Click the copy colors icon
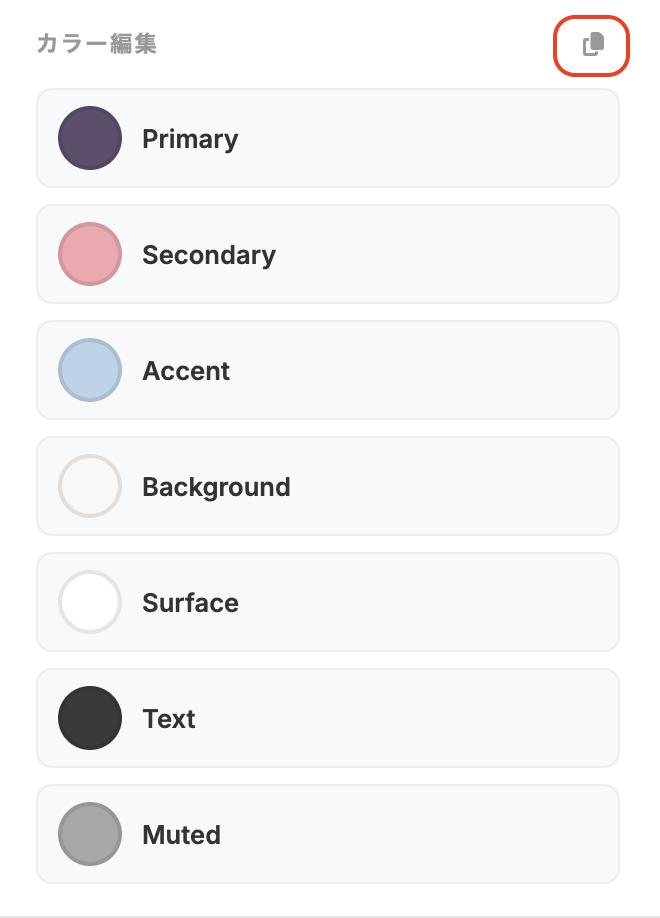 click(592, 45)
